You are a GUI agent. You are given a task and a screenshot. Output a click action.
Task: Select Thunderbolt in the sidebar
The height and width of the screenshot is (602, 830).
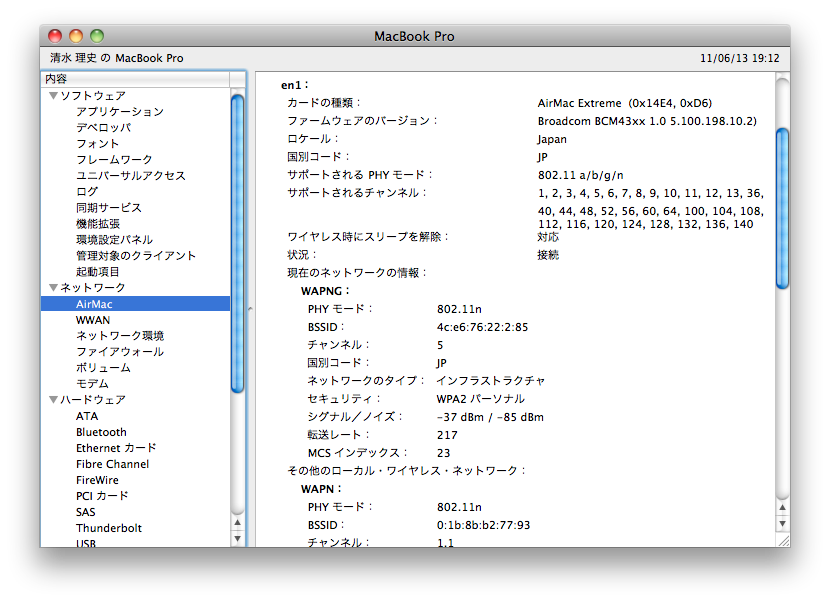(x=109, y=528)
